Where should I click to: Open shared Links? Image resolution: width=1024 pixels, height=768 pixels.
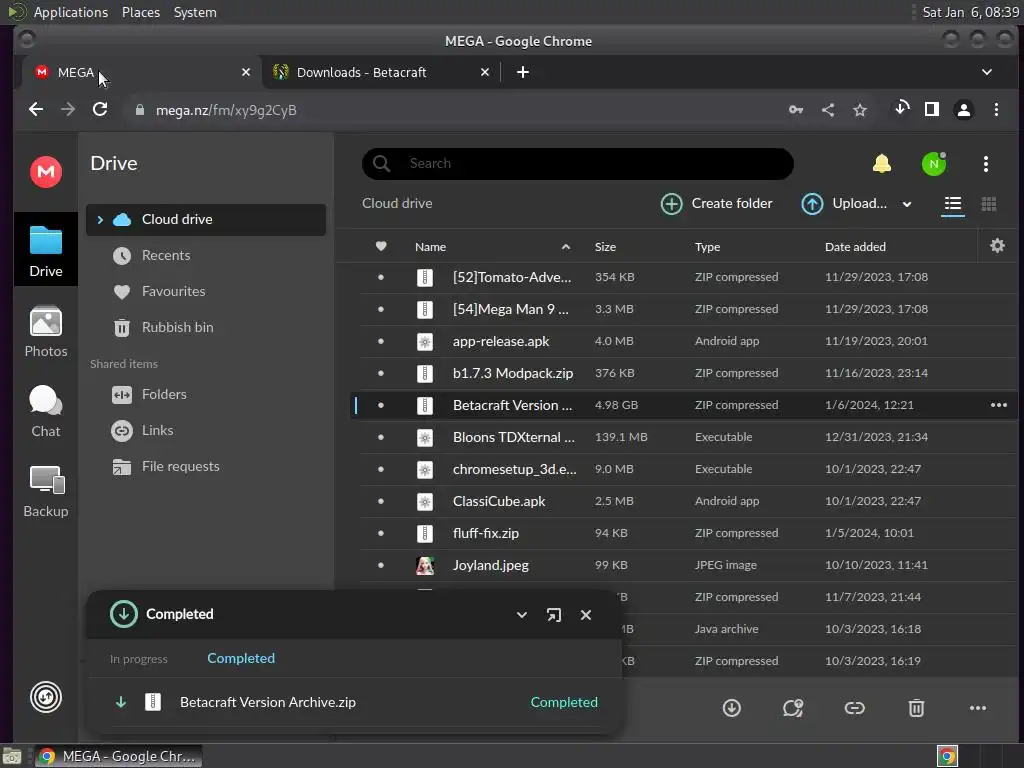pos(206,430)
